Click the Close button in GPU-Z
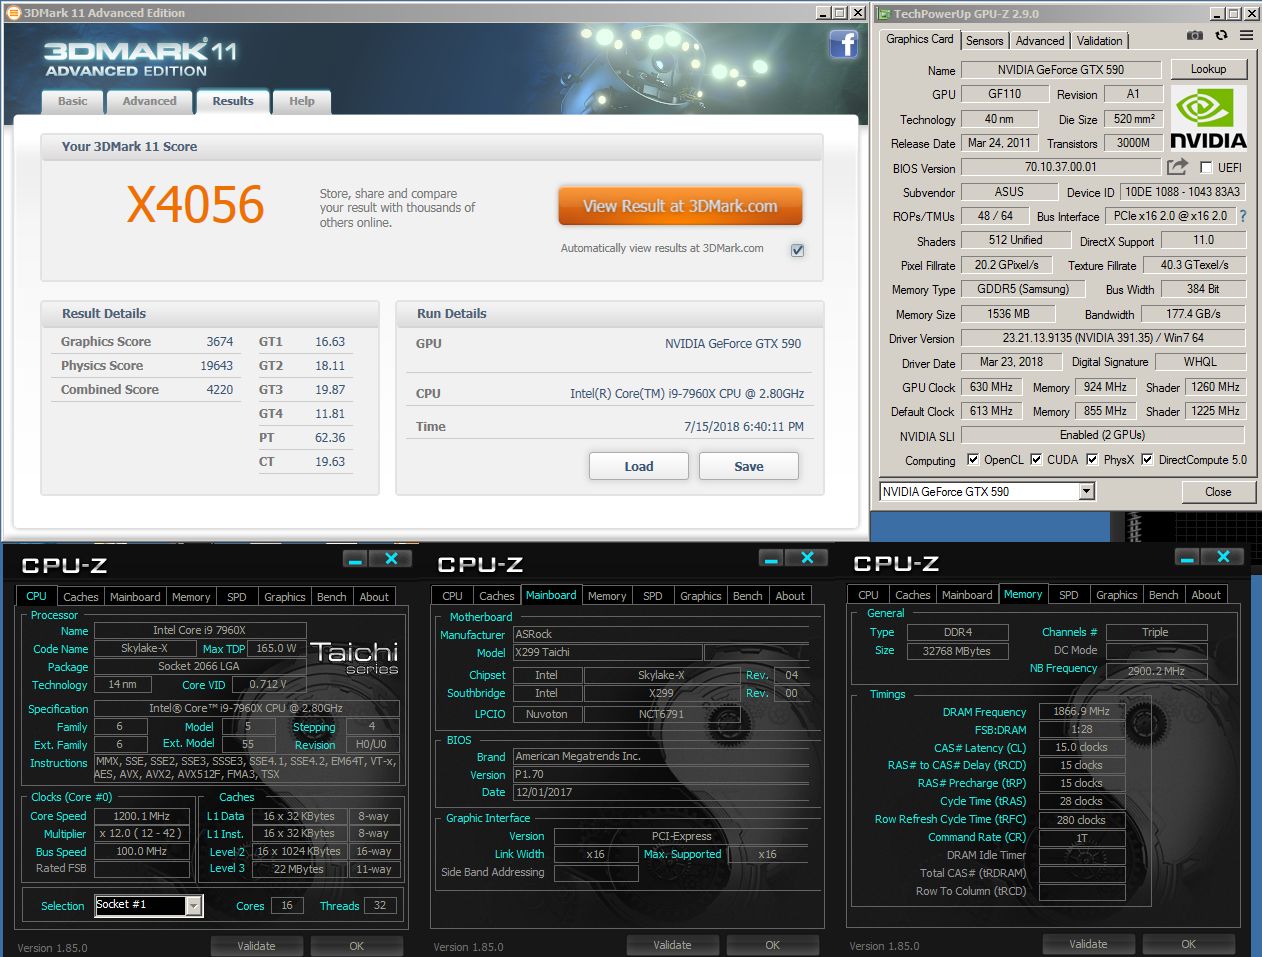This screenshot has width=1262, height=957. 1218,492
